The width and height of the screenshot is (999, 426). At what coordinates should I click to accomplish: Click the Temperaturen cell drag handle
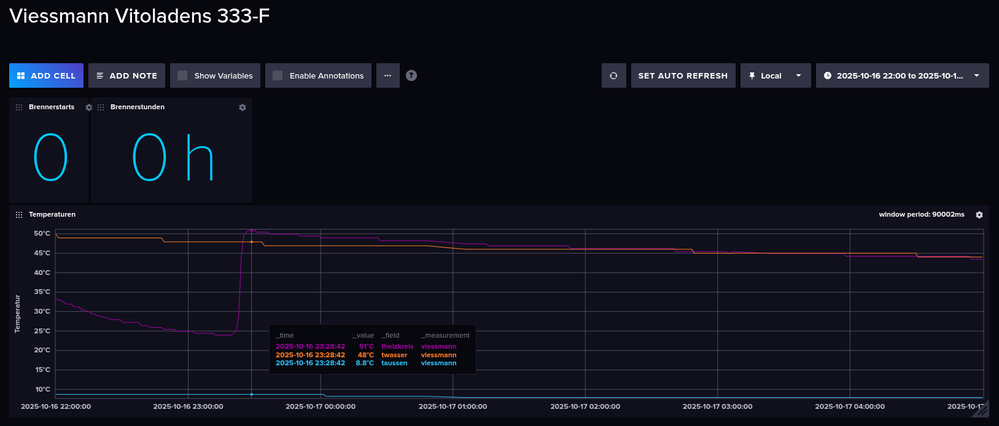pos(19,215)
